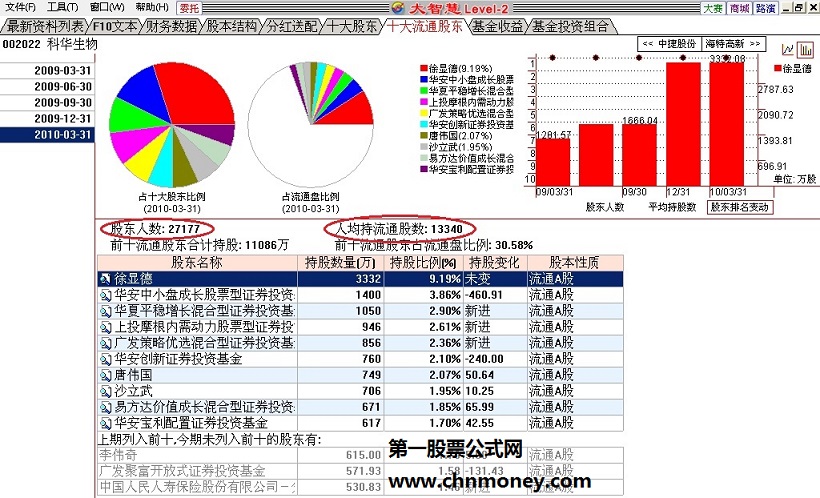Switch to 基金收益 tab
Screen dimensions: 820x498
(x=497, y=26)
